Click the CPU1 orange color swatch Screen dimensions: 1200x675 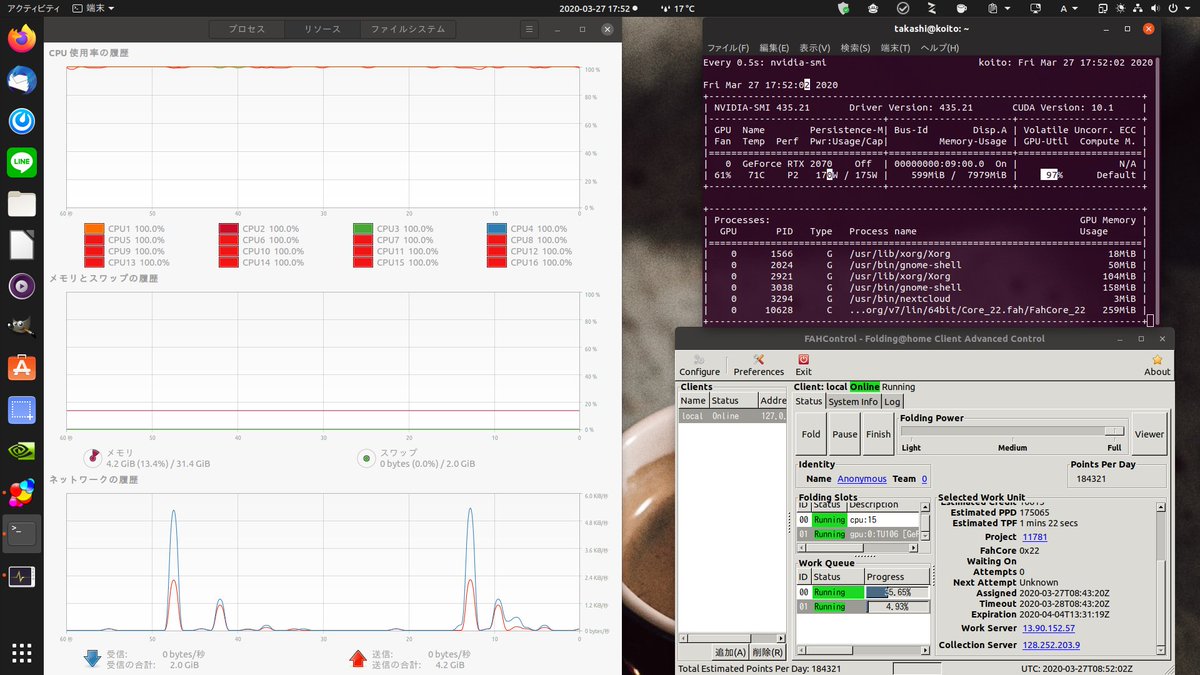tap(94, 229)
